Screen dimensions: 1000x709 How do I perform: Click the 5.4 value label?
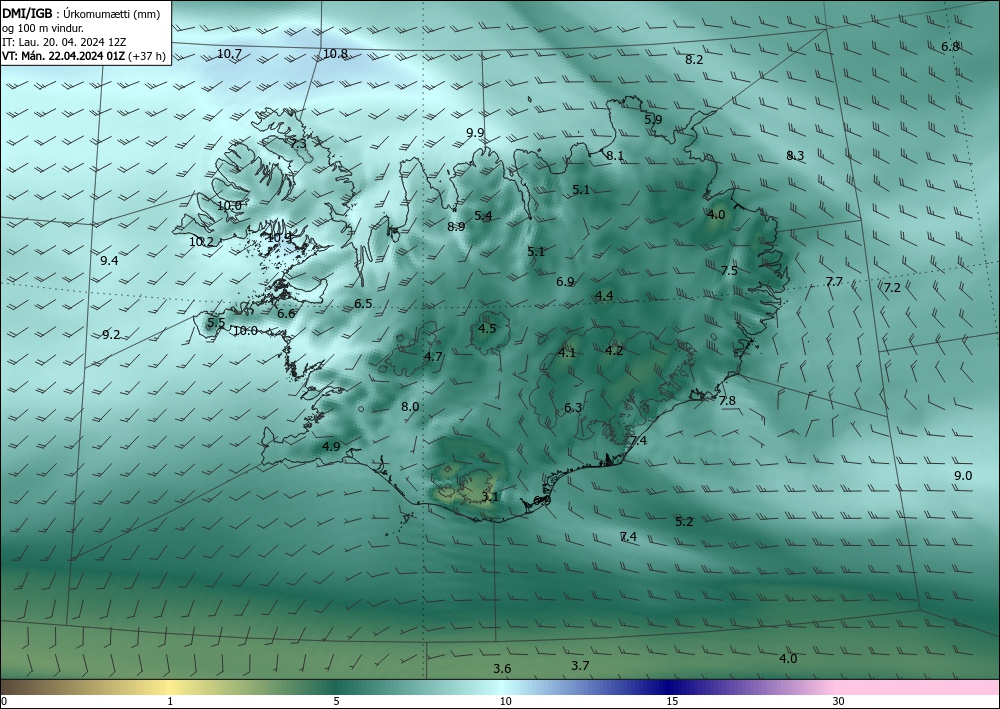(x=483, y=216)
